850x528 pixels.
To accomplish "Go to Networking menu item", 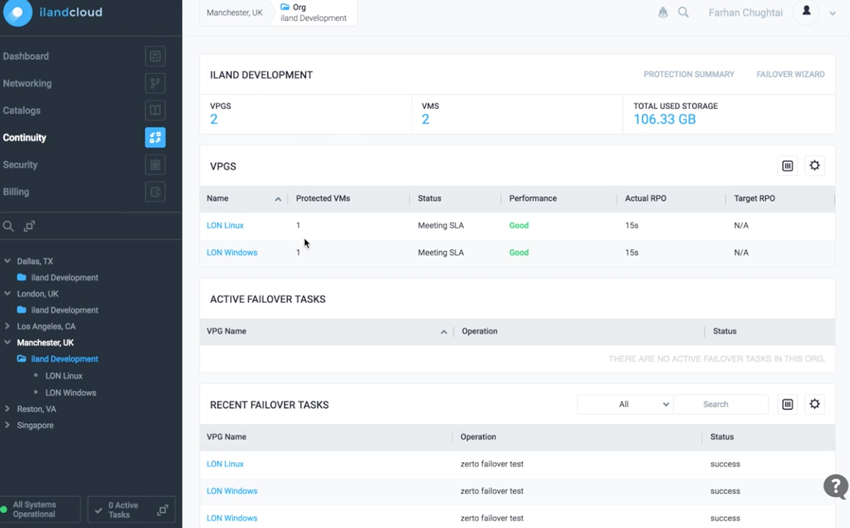I will click(x=27, y=83).
